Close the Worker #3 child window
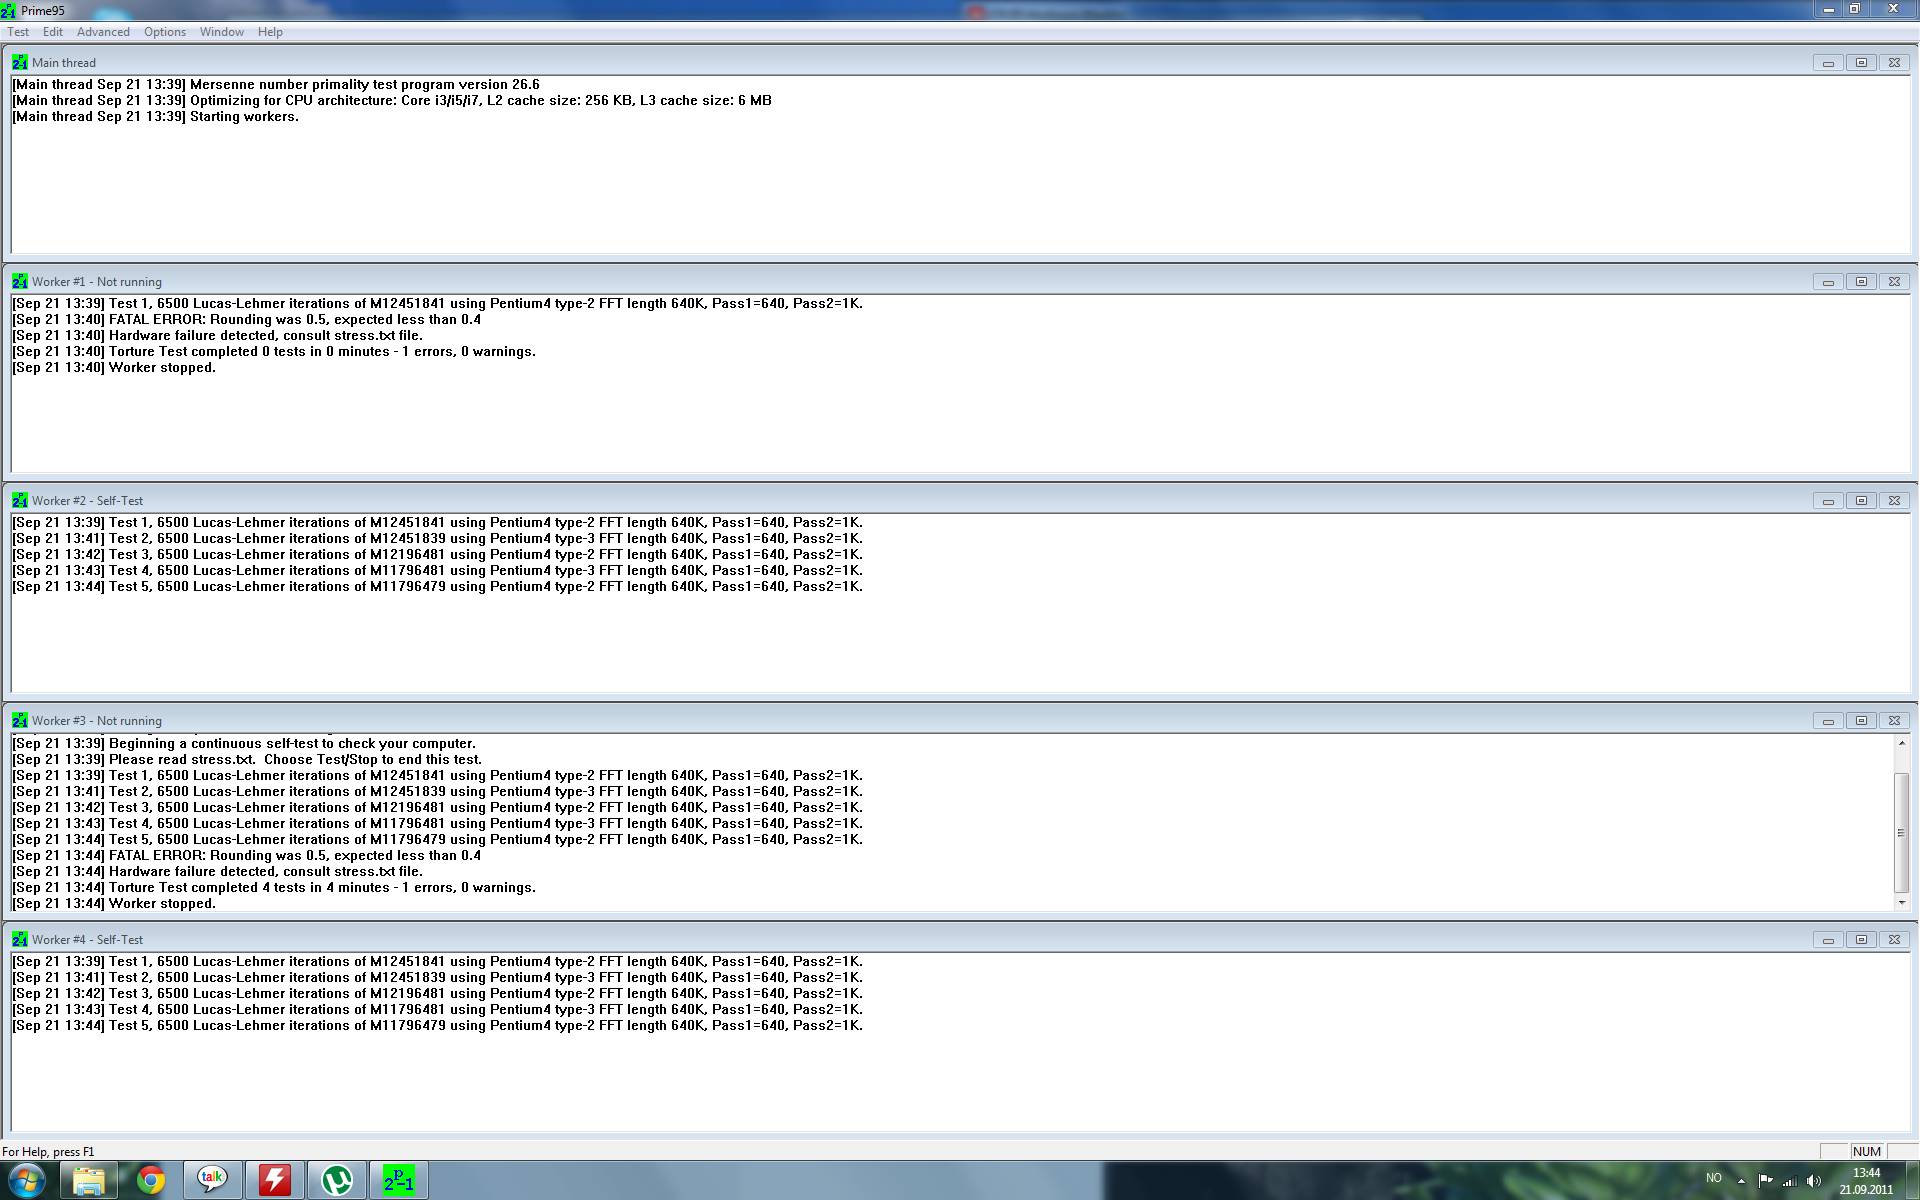 click(1894, 720)
